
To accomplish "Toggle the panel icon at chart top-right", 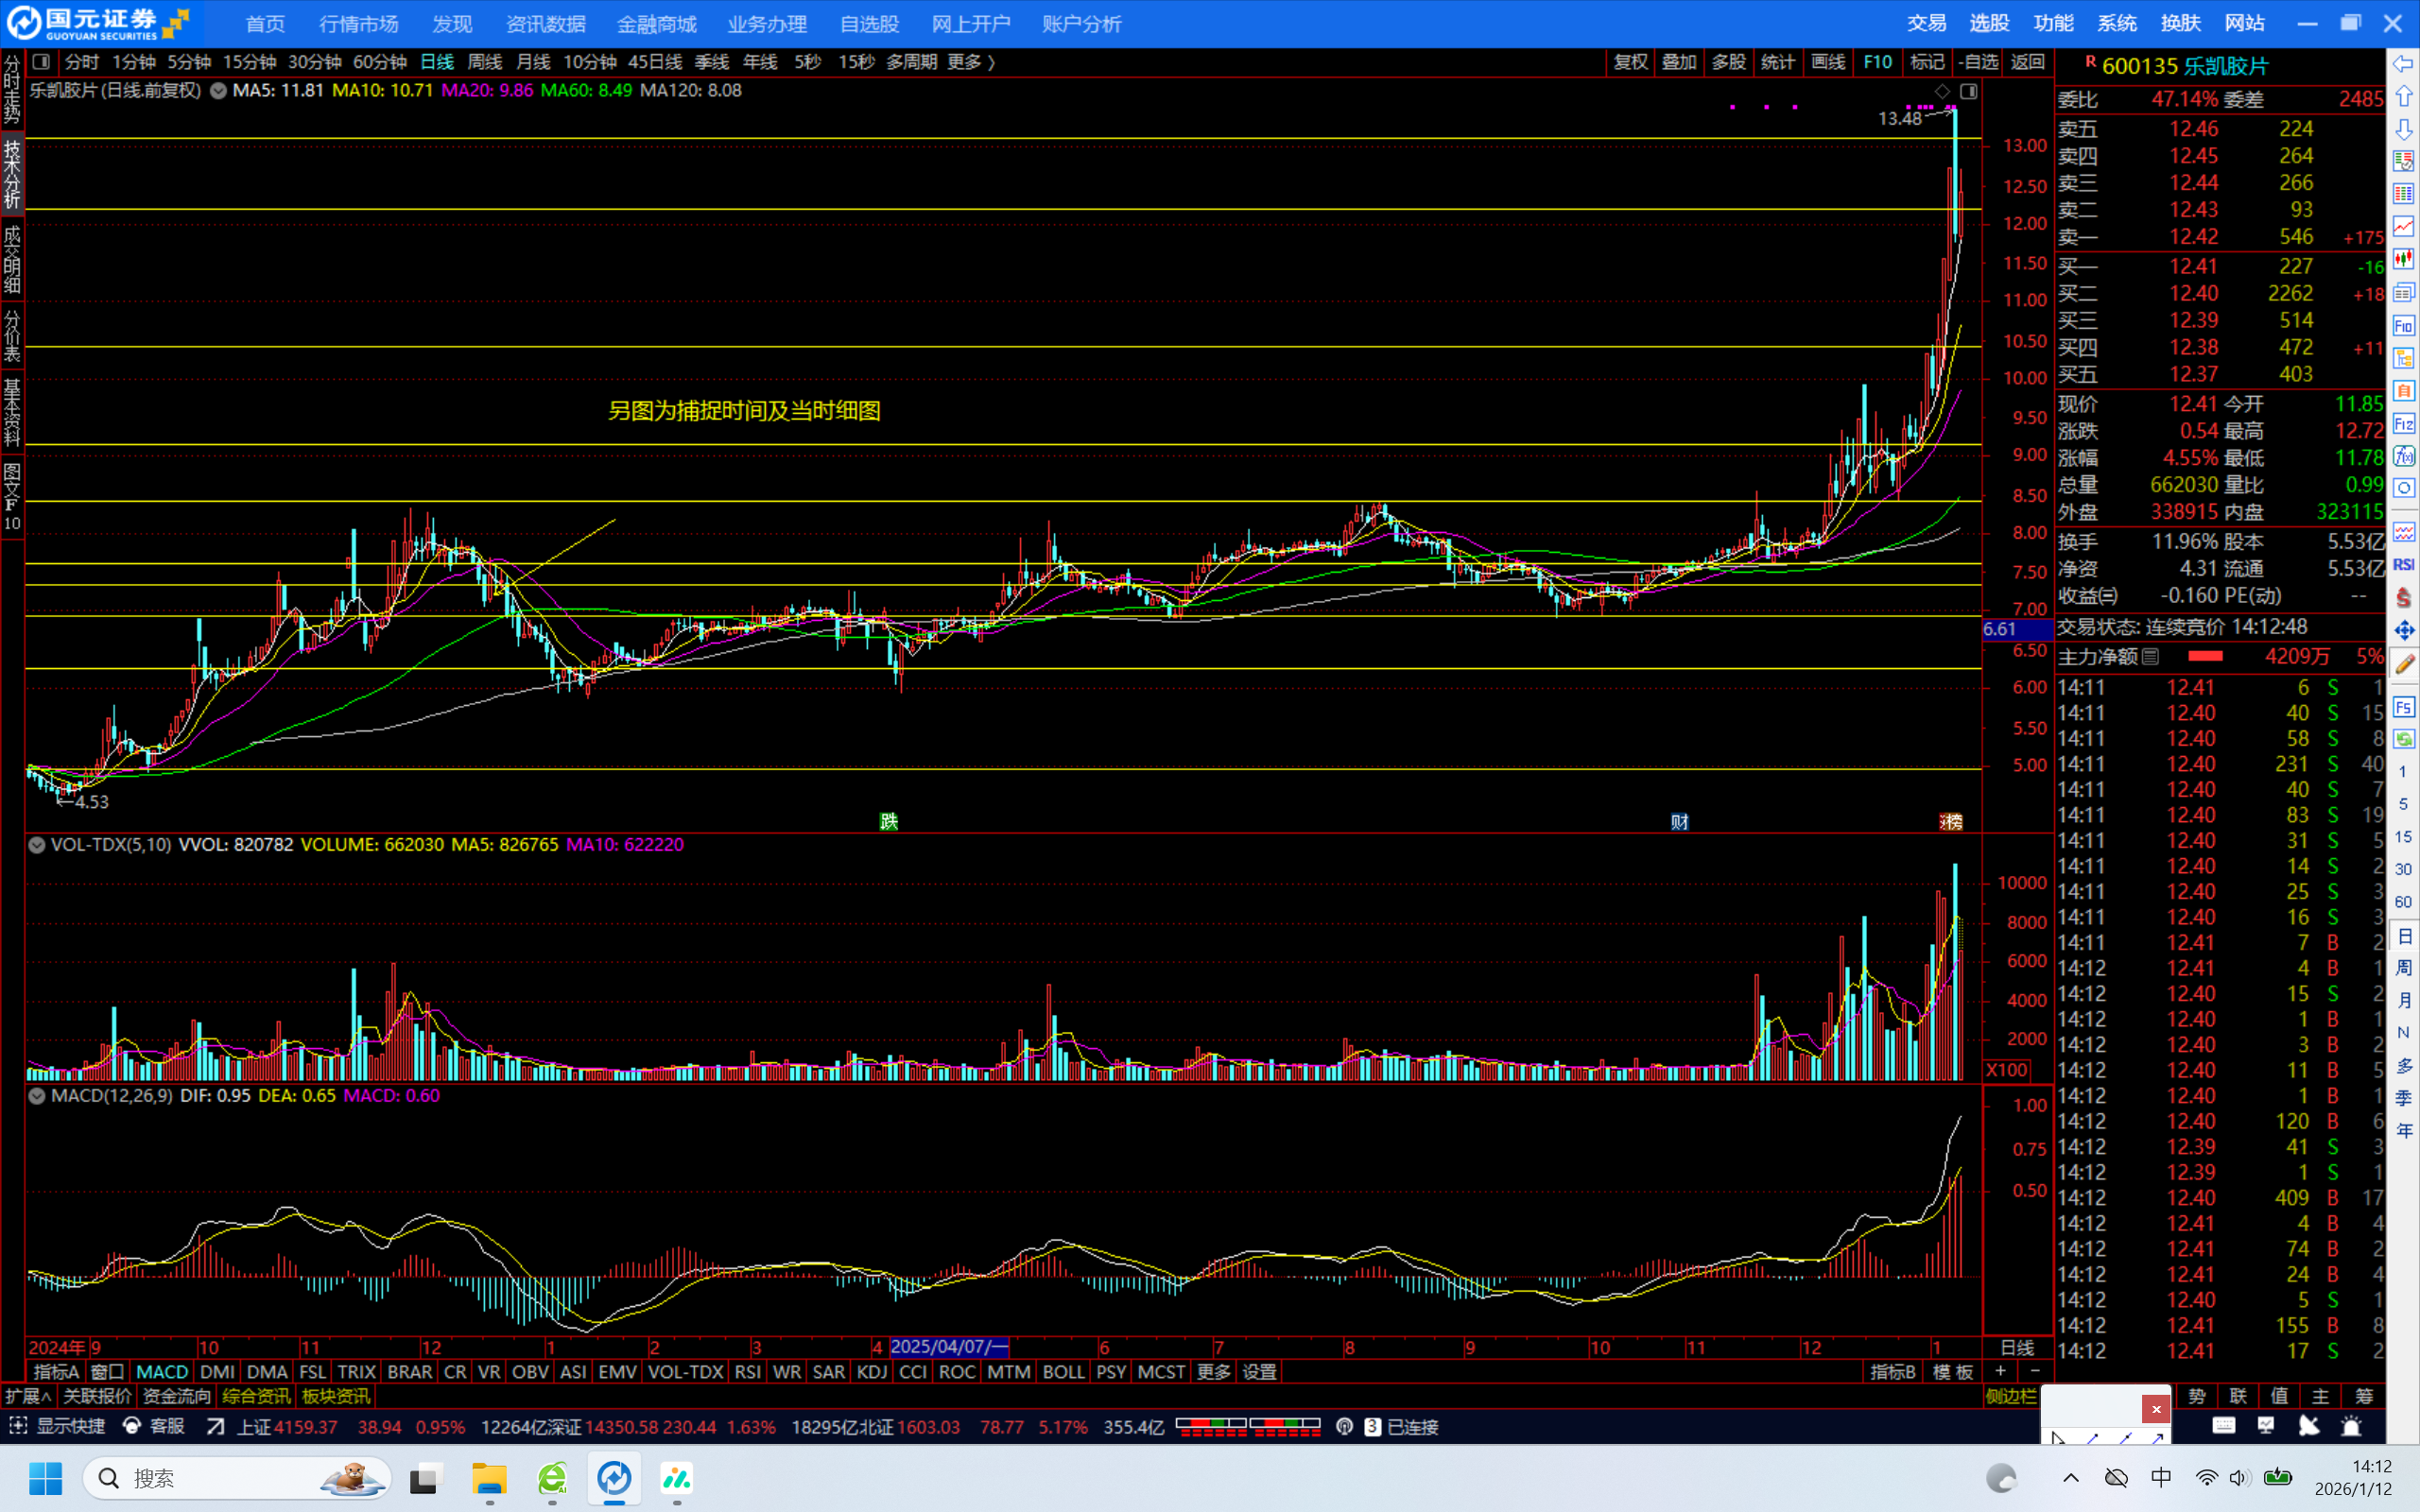I will tap(1968, 92).
